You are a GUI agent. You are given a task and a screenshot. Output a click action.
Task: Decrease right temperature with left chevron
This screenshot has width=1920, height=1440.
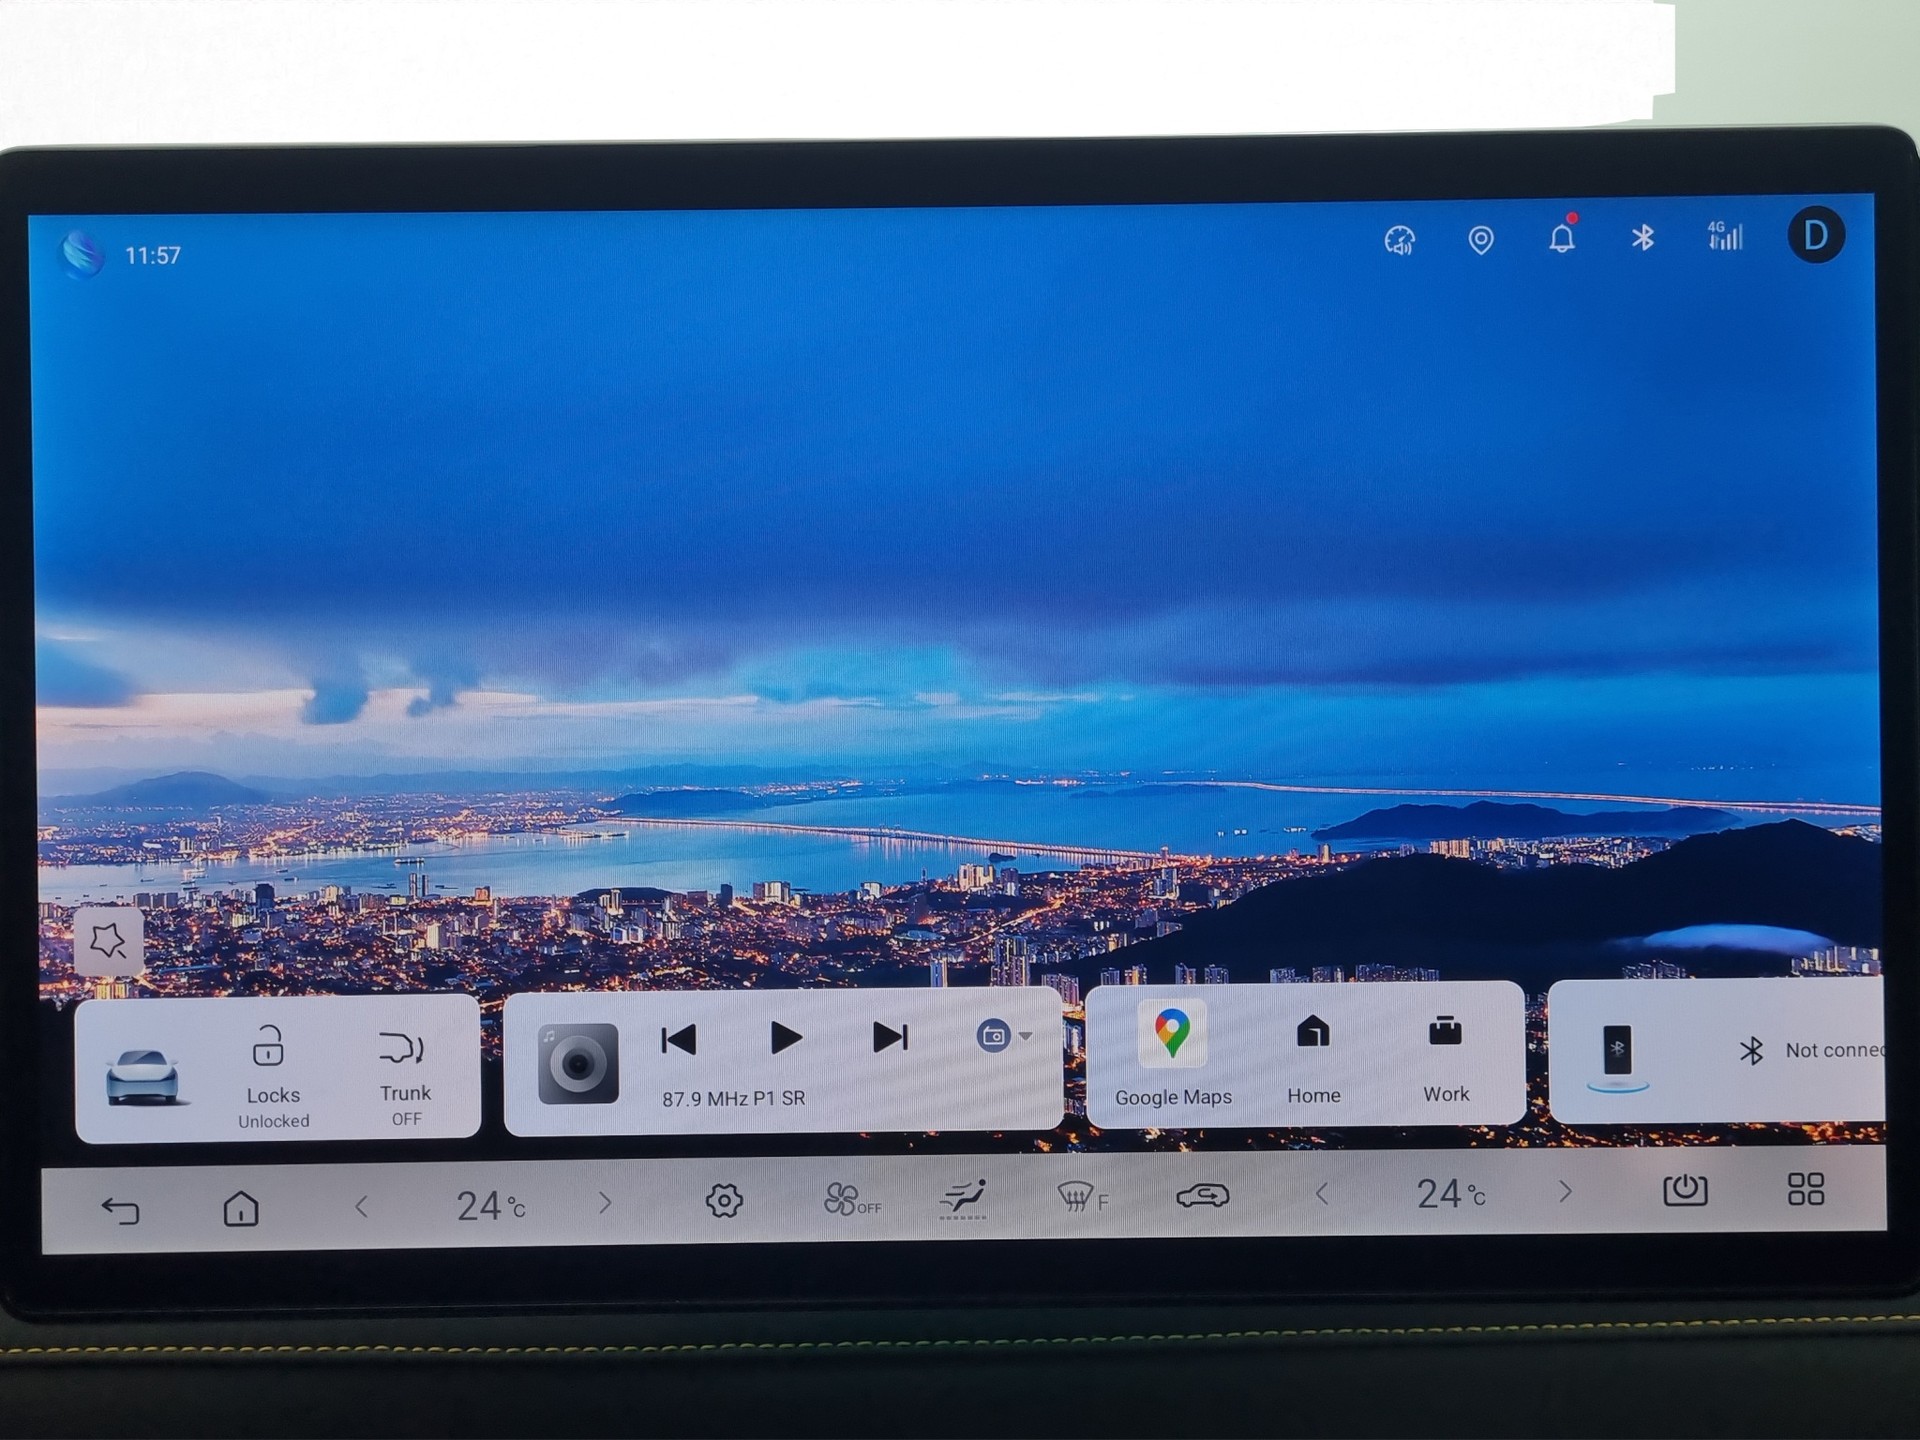tap(1322, 1193)
